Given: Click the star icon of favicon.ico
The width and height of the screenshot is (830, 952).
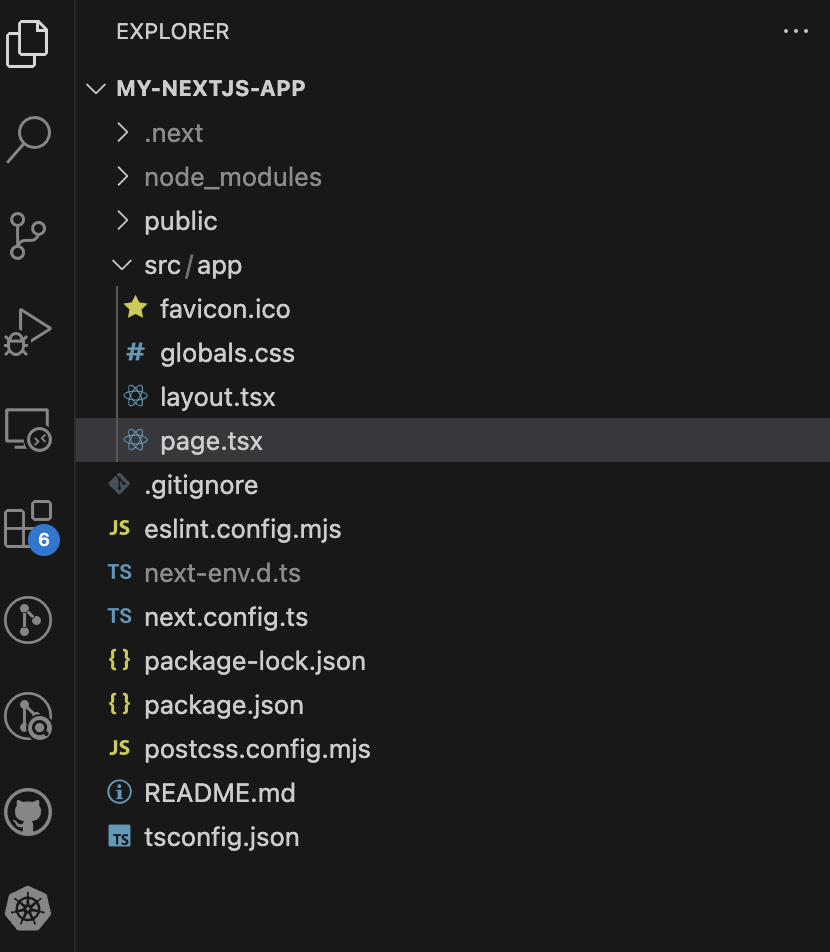Looking at the screenshot, I should pos(135,308).
